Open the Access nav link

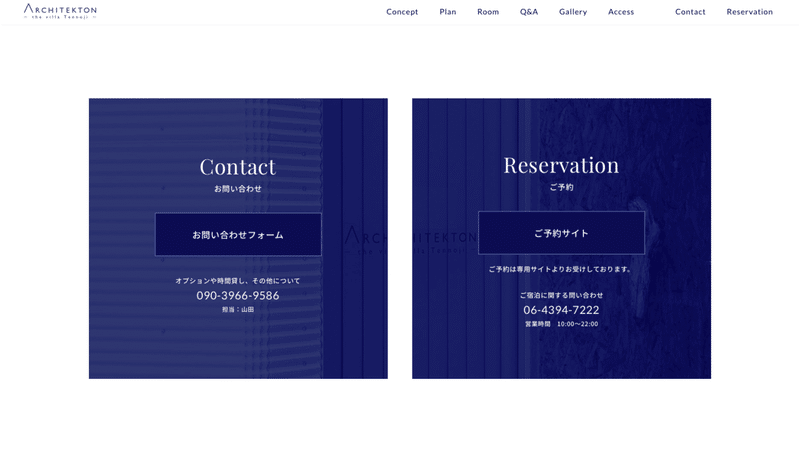pos(621,12)
